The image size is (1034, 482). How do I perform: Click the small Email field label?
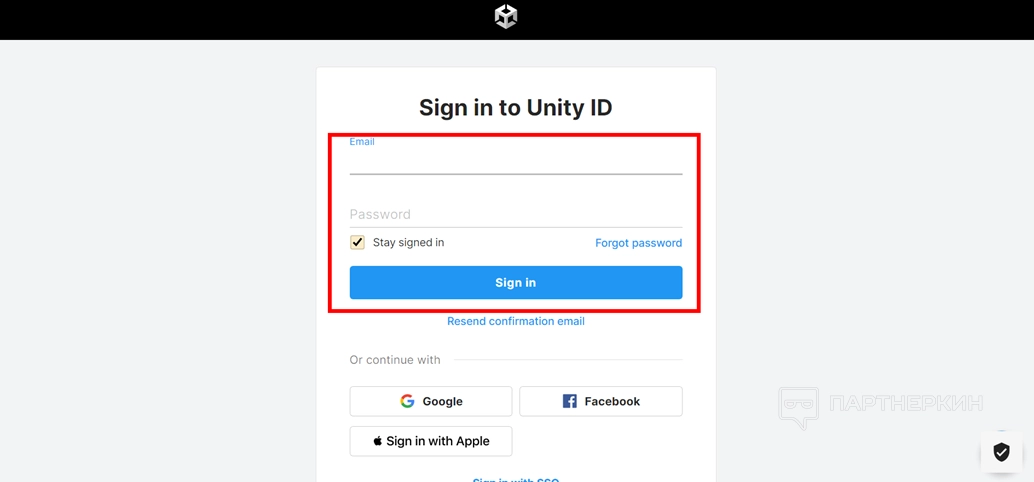pos(362,142)
